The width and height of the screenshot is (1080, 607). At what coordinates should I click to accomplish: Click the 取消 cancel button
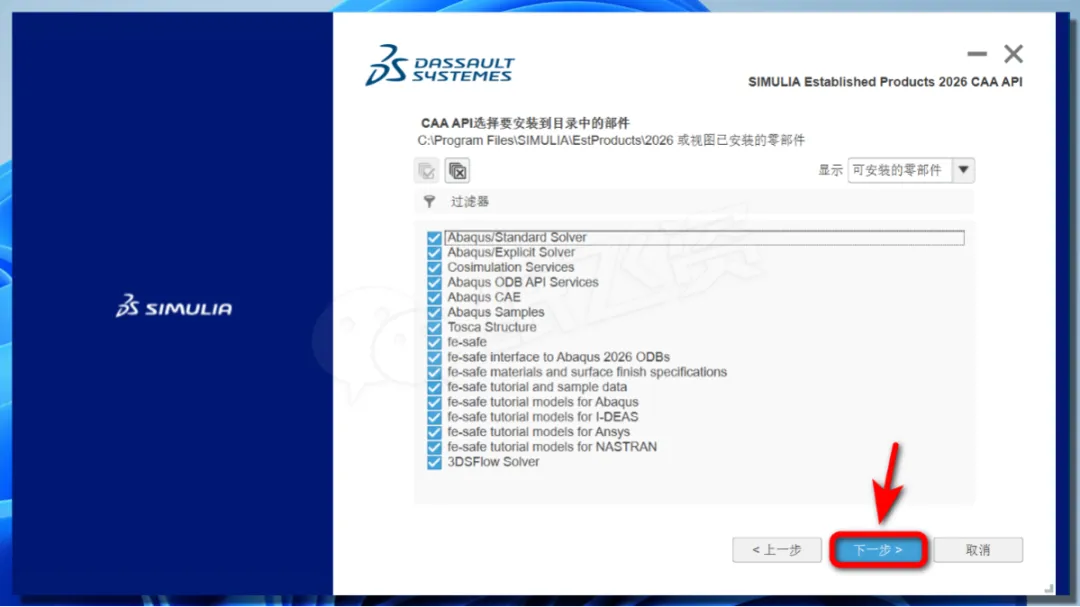(x=978, y=550)
